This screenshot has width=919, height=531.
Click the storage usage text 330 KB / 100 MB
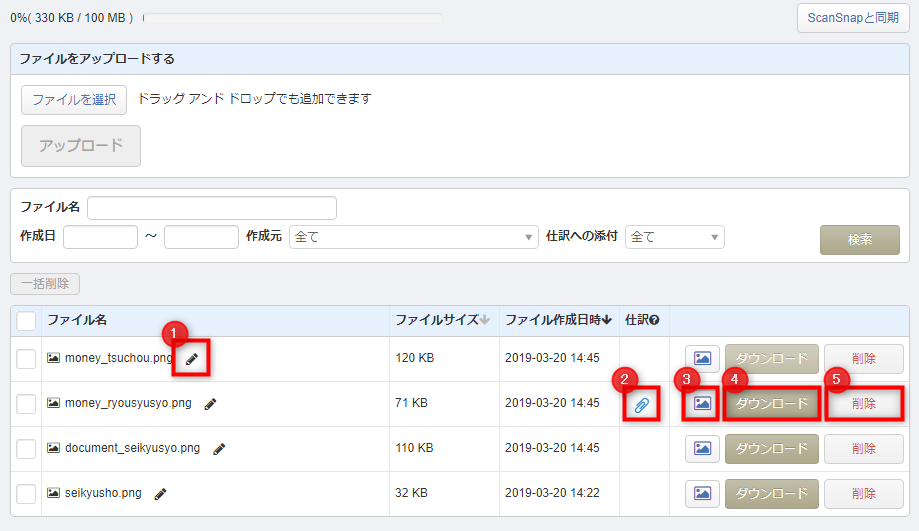pyautogui.click(x=80, y=18)
